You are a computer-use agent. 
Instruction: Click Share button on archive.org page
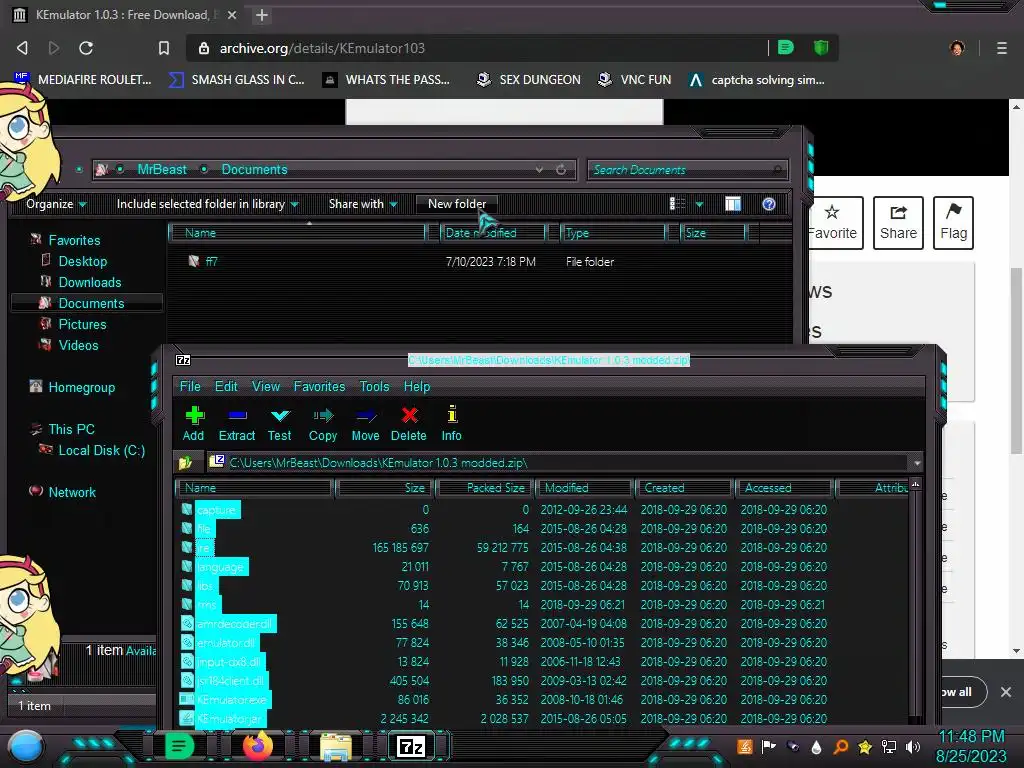898,222
